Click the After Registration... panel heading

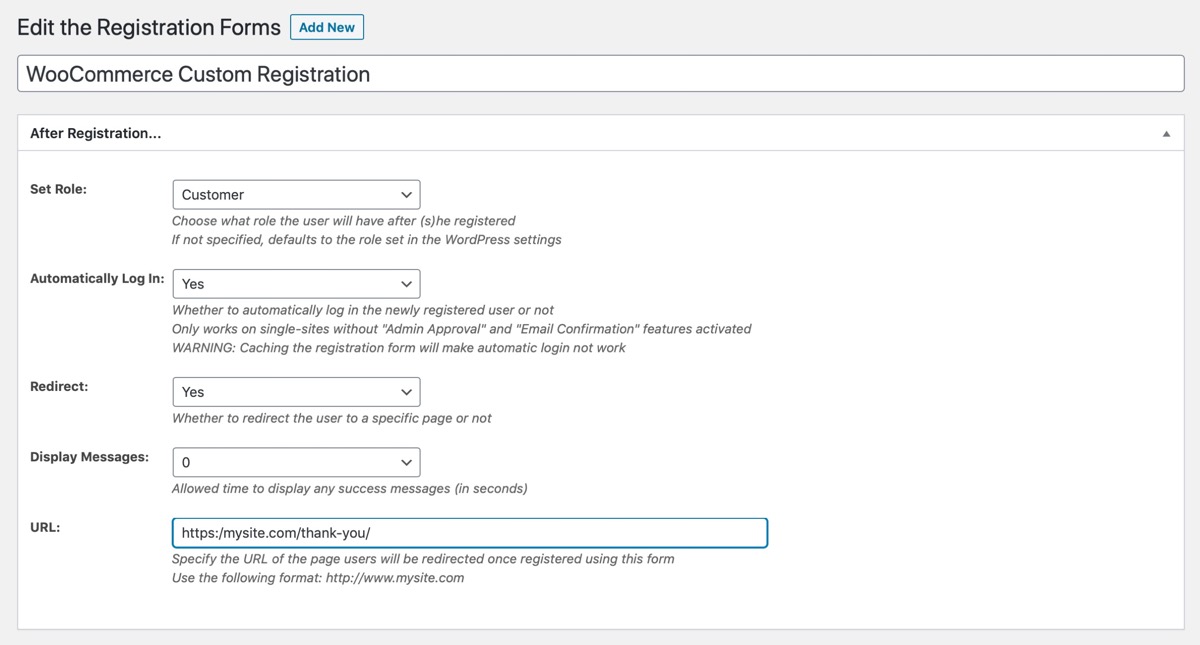[96, 133]
